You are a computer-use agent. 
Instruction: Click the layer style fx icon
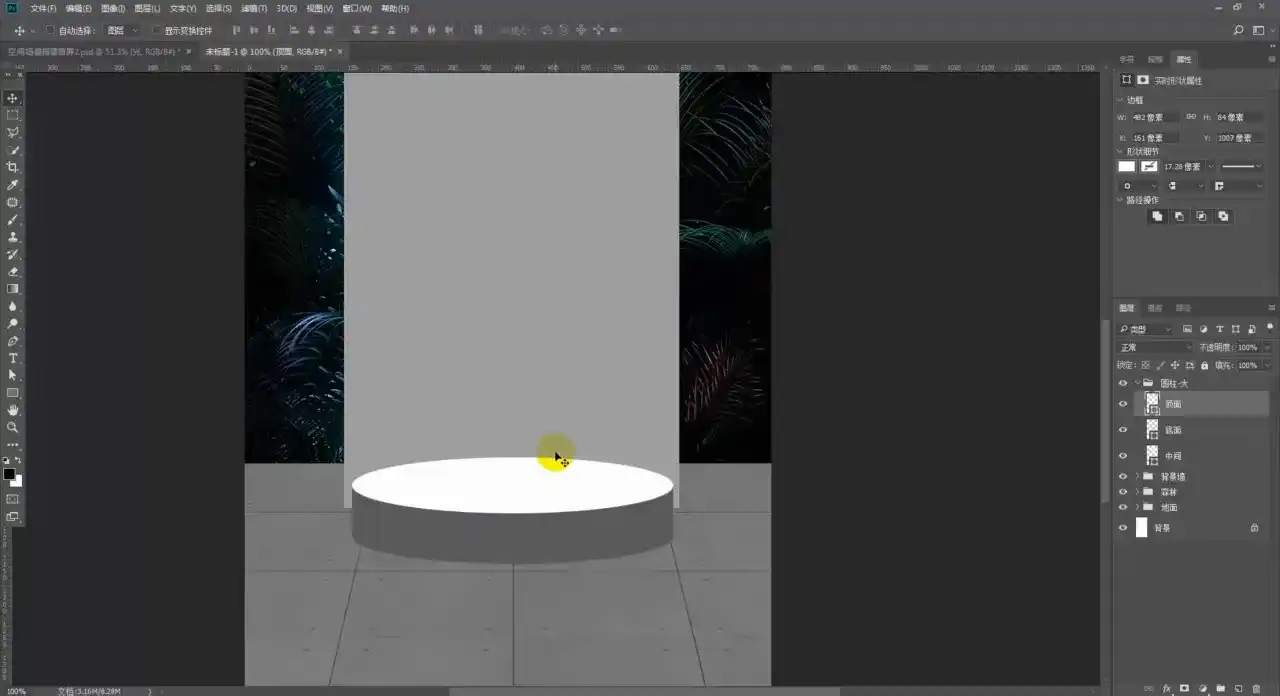[1166, 689]
